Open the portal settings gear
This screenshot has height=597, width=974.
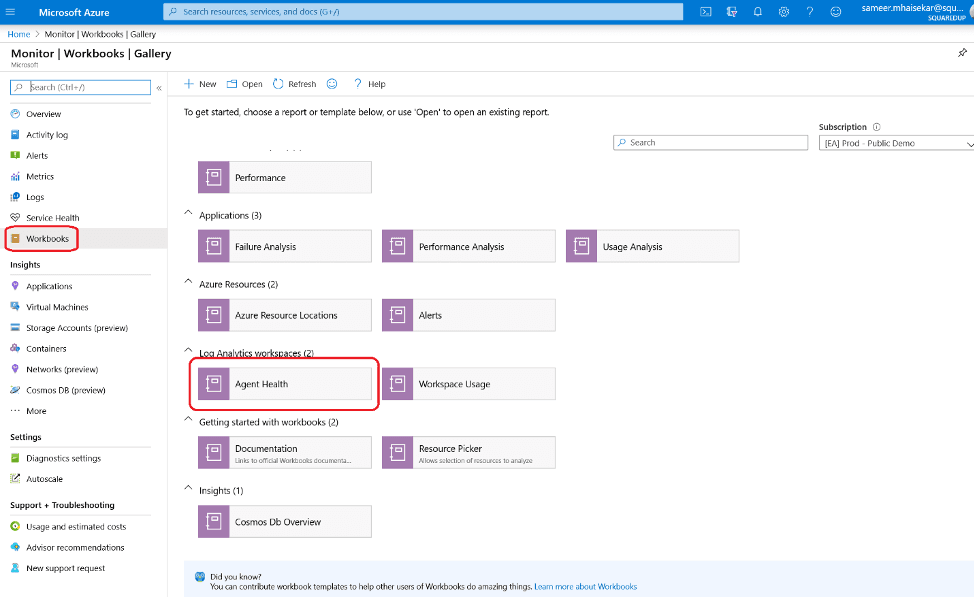coord(784,12)
